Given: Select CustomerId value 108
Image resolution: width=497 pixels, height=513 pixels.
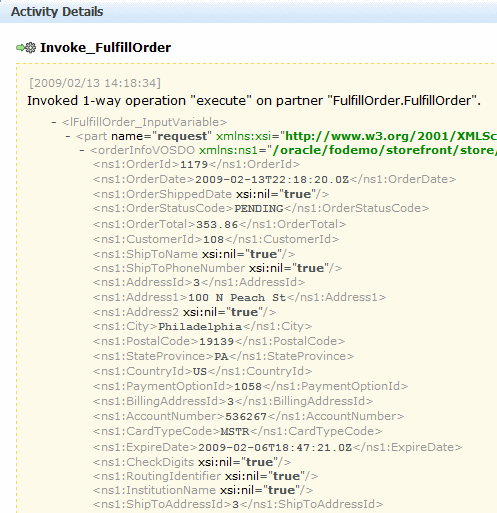Looking at the screenshot, I should (x=213, y=240).
